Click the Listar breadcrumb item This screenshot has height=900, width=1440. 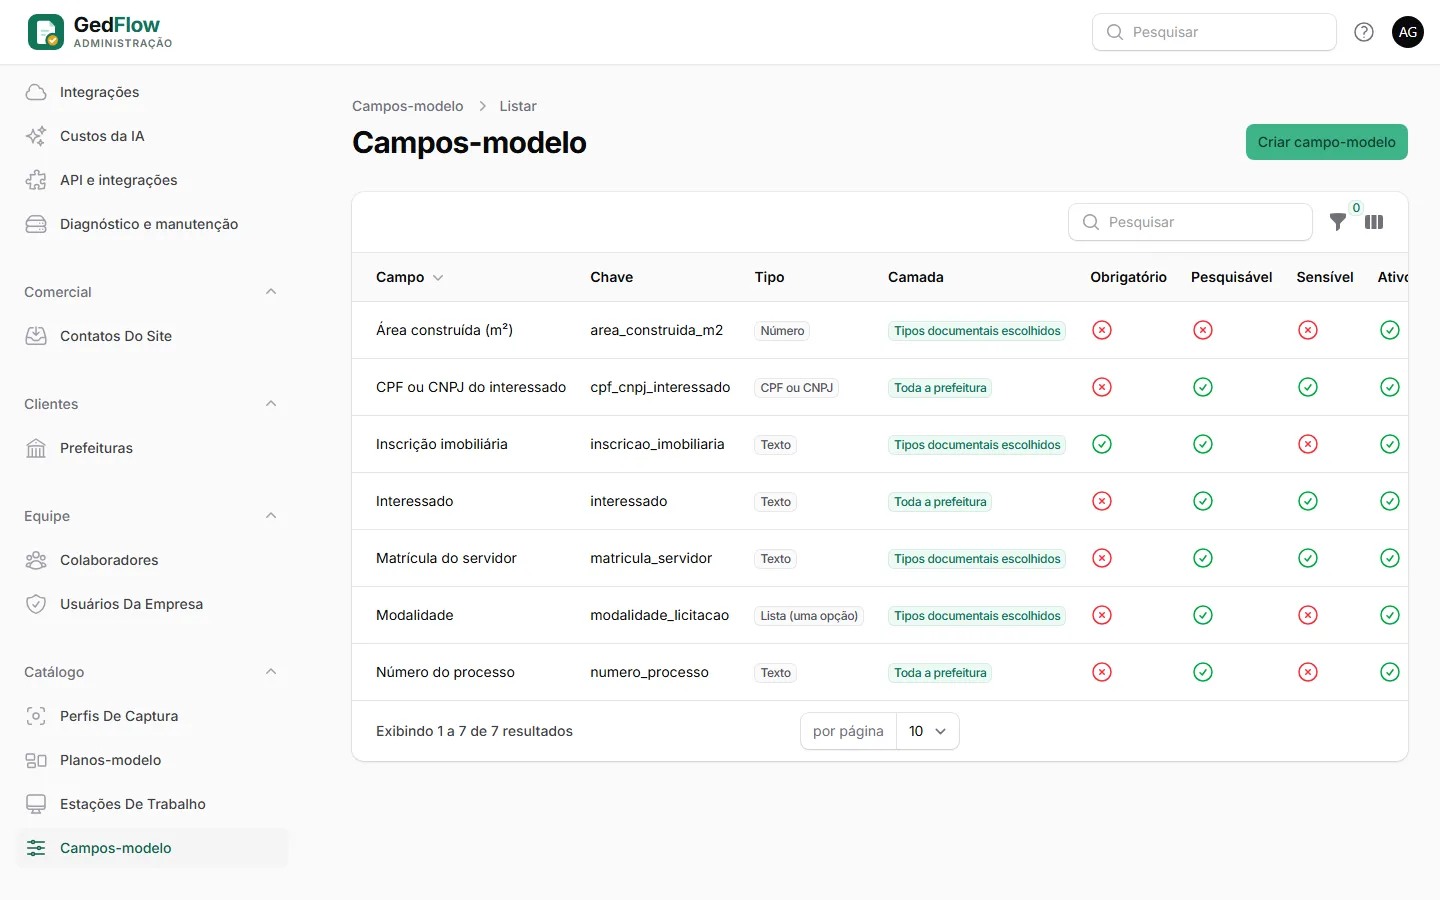[518, 106]
